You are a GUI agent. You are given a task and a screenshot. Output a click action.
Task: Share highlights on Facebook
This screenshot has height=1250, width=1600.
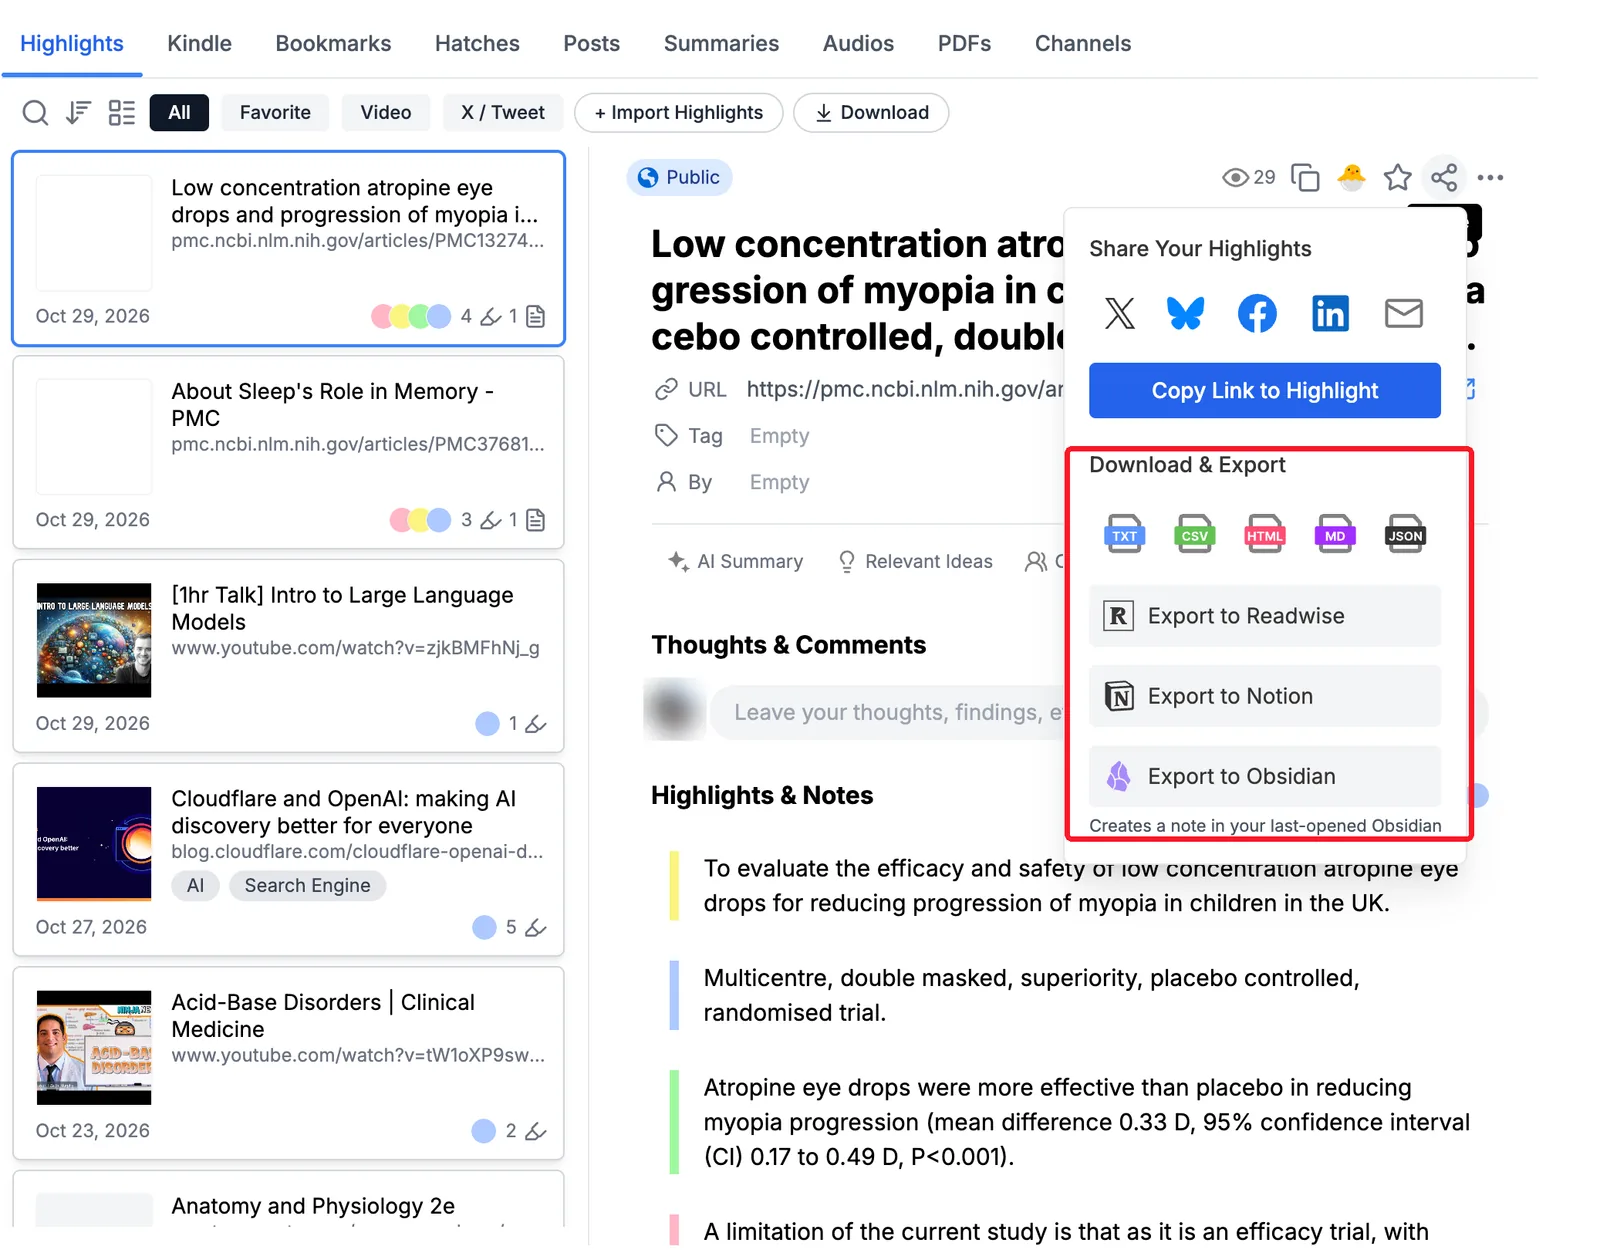coord(1257,313)
